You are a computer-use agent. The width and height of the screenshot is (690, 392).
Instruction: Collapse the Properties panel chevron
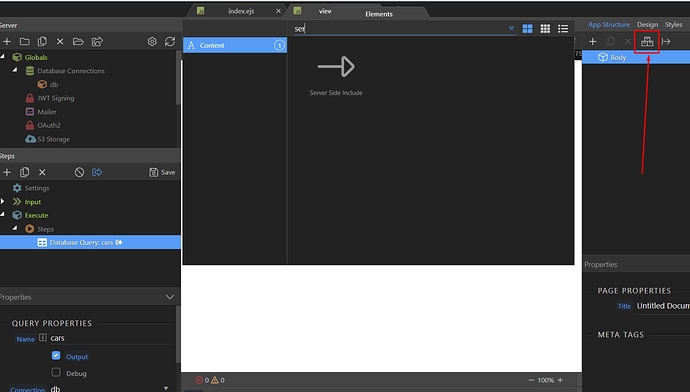tap(170, 297)
